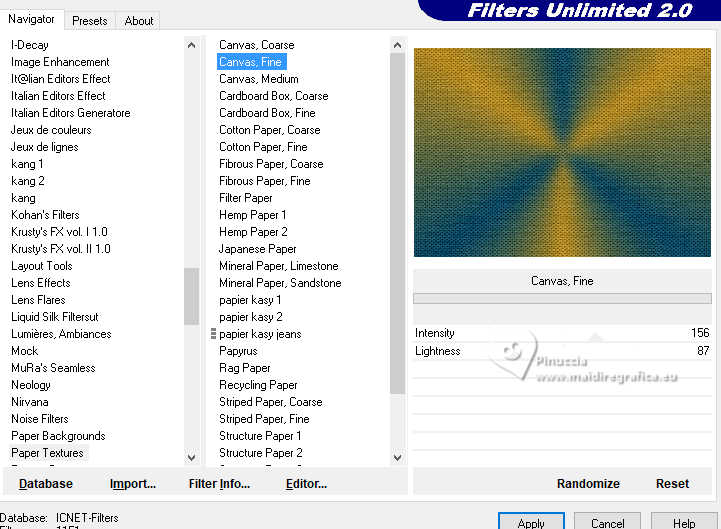
Task: Select Noise Filters category
Action: coord(40,419)
